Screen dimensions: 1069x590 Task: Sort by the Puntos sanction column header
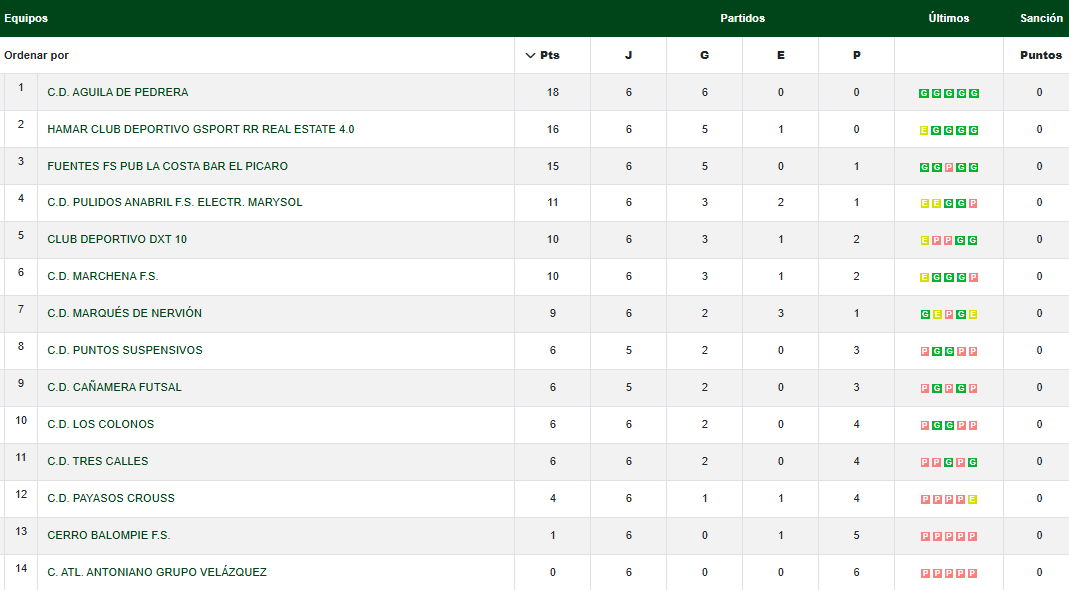[1040, 56]
